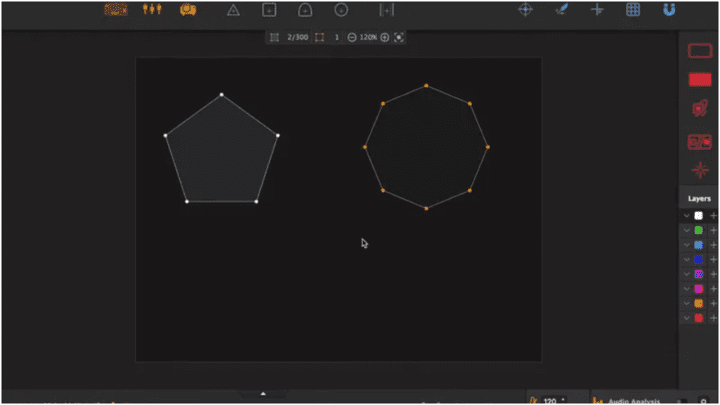720x405 pixels.
Task: Click the red star-burst crosshair icon
Action: pyautogui.click(x=700, y=170)
